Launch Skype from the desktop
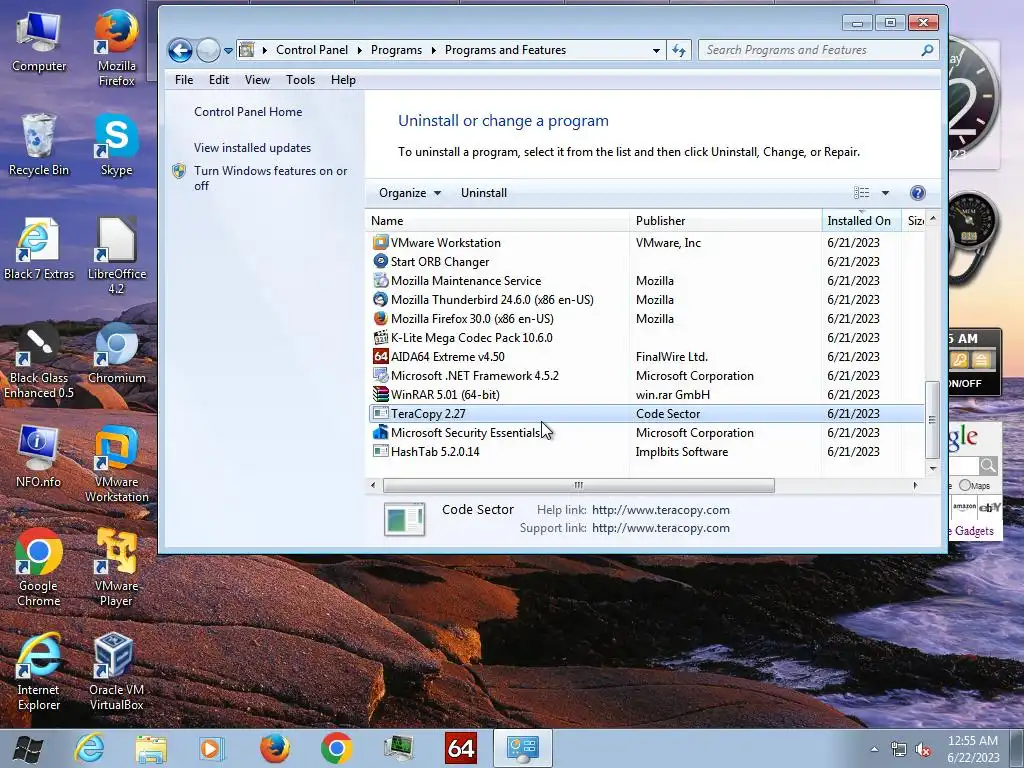Screen dimensions: 1024x768 (116, 145)
